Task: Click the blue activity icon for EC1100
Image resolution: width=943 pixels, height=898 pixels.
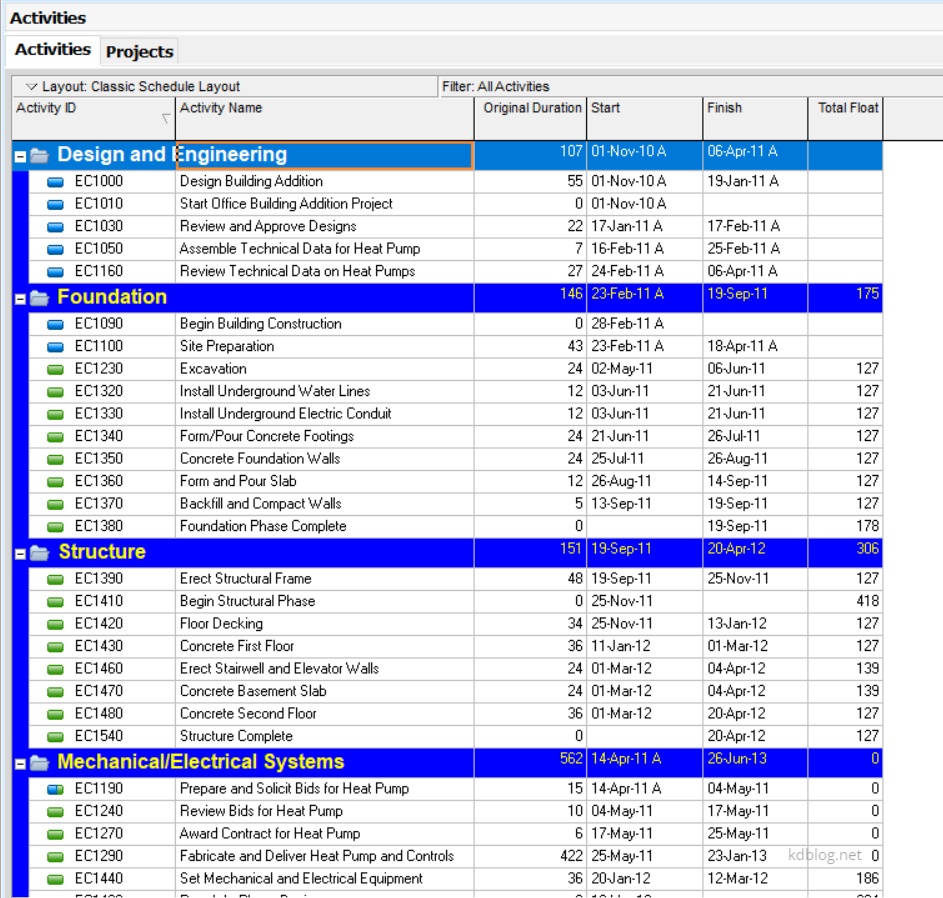Action: (x=55, y=347)
